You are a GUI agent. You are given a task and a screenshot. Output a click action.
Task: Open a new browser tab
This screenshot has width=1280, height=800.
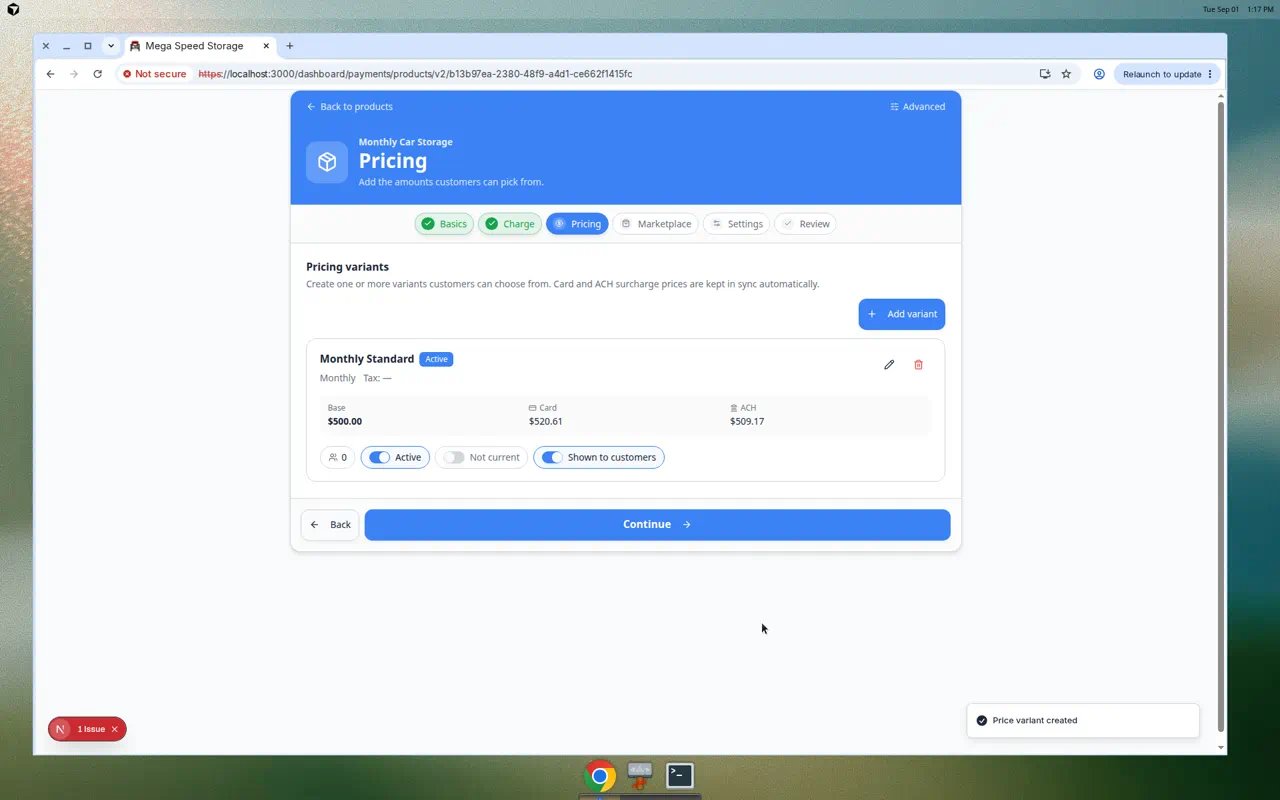(290, 46)
